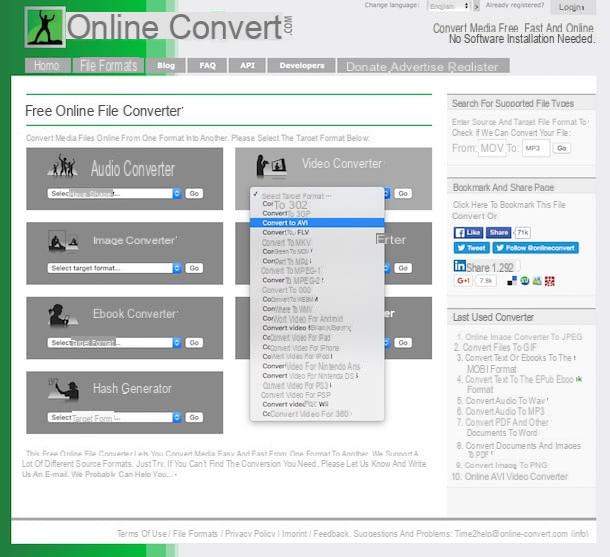Click the Facebook Share button

coord(498,233)
